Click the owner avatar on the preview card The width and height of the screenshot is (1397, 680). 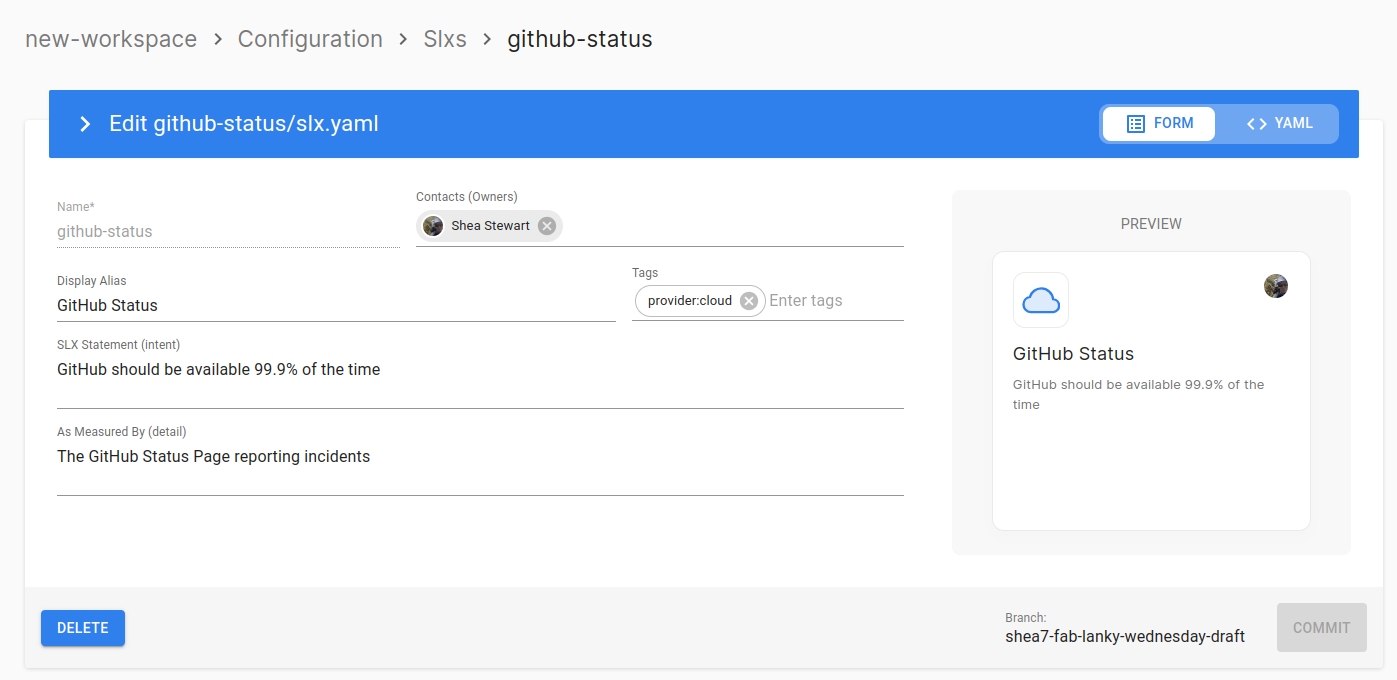(x=1275, y=285)
